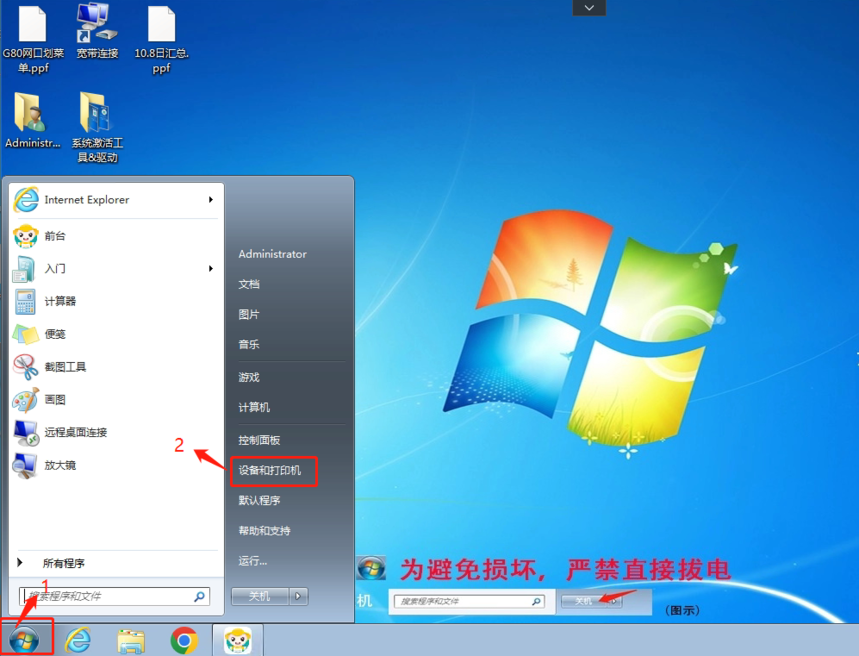
Task: Open Internet Explorer from the taskbar
Action: [x=78, y=640]
